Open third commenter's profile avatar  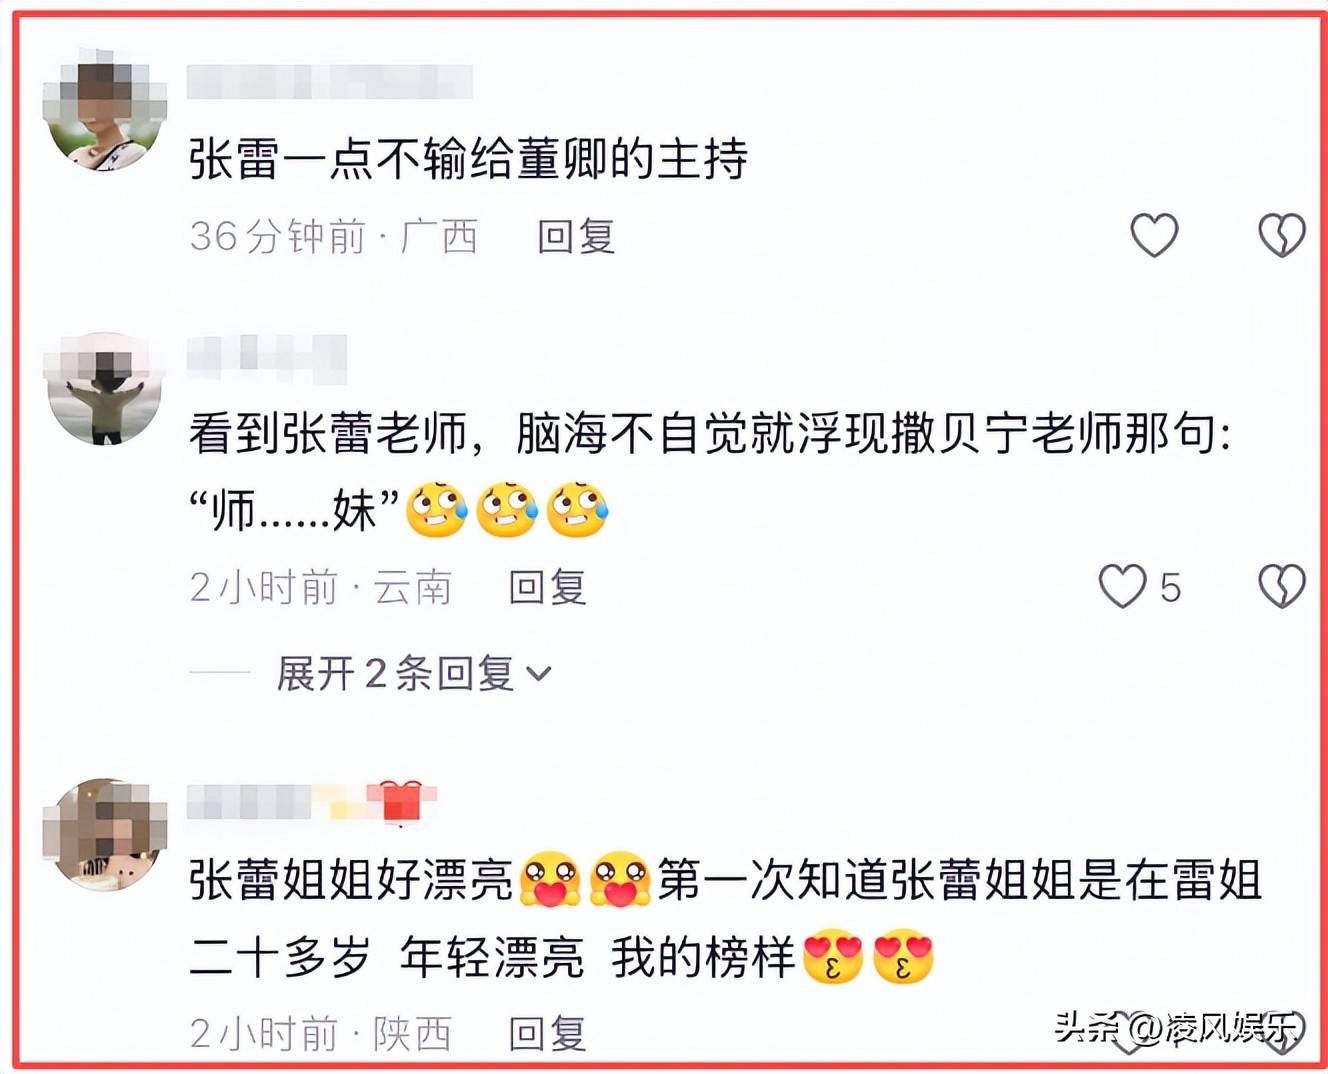104,834
